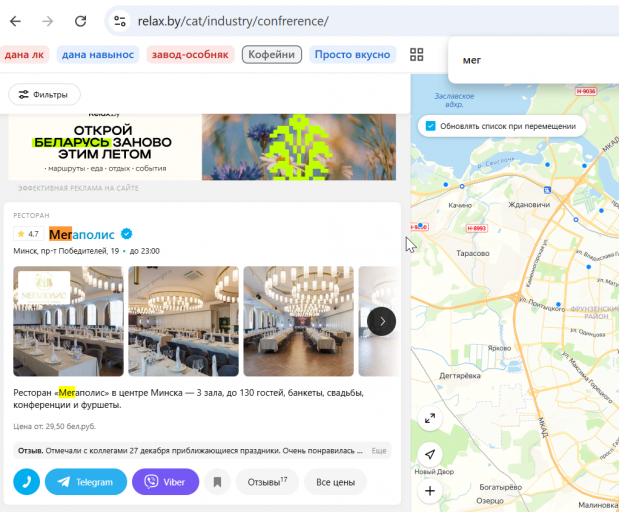Open the Мегаполис restaurant title

(82, 234)
